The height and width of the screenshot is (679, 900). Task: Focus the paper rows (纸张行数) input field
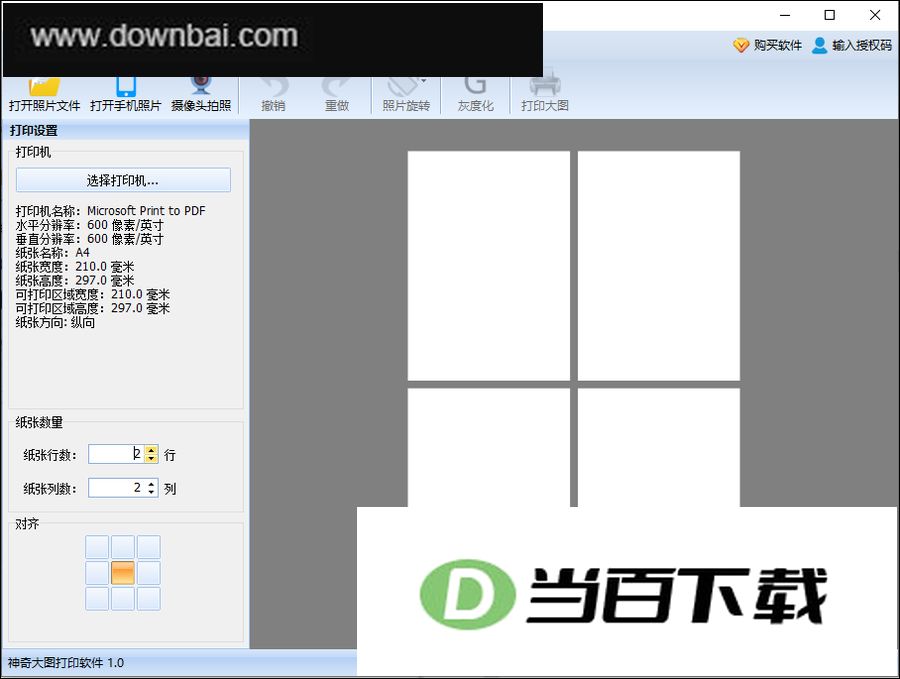[116, 454]
